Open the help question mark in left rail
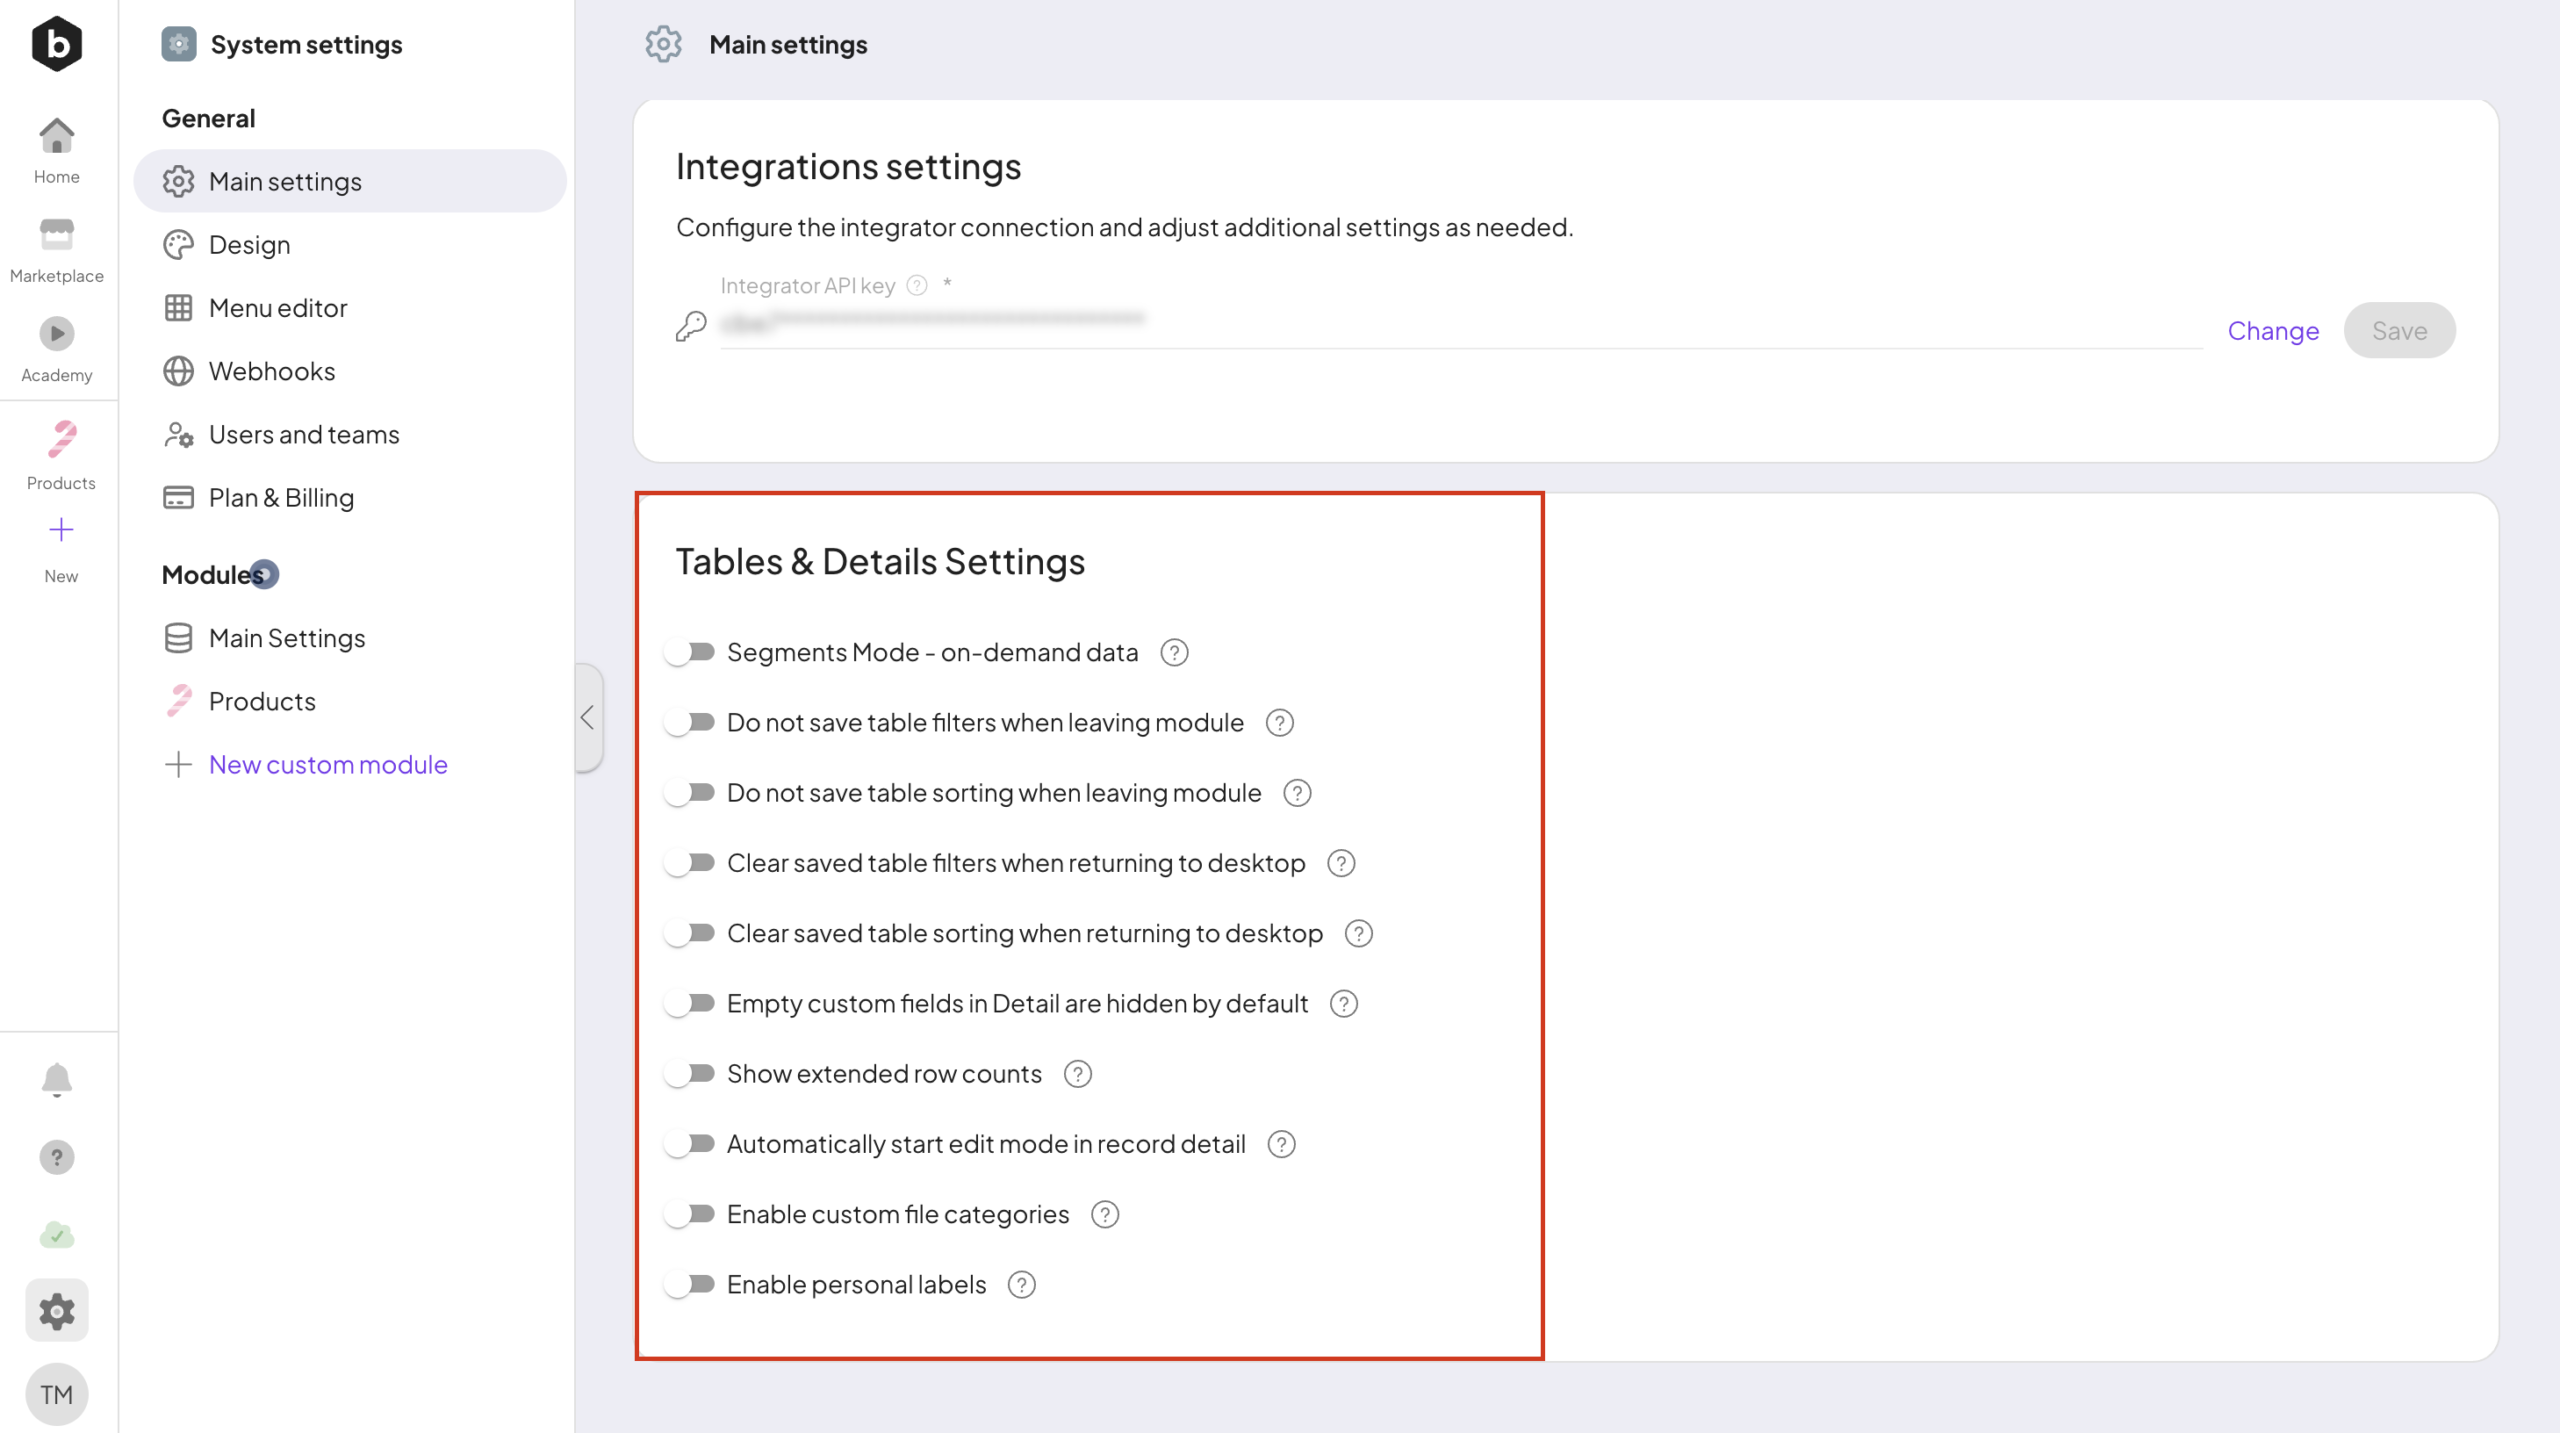The image size is (2560, 1433). (x=57, y=1158)
